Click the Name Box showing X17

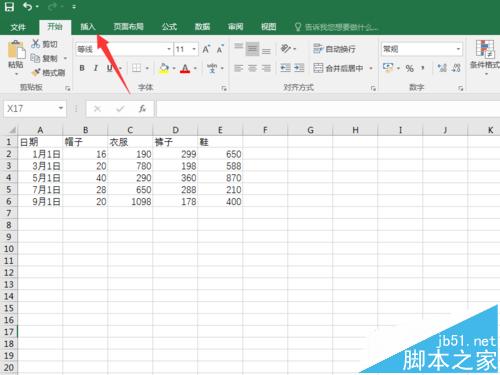pyautogui.click(x=35, y=109)
